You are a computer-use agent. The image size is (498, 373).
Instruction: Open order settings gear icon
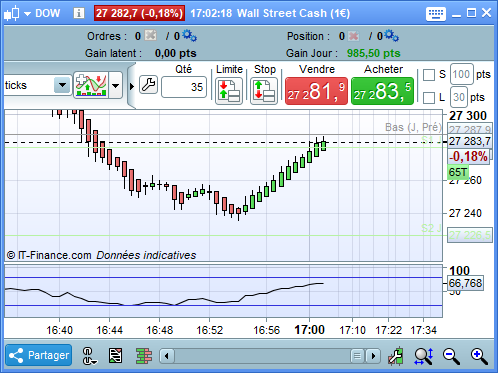point(189,36)
